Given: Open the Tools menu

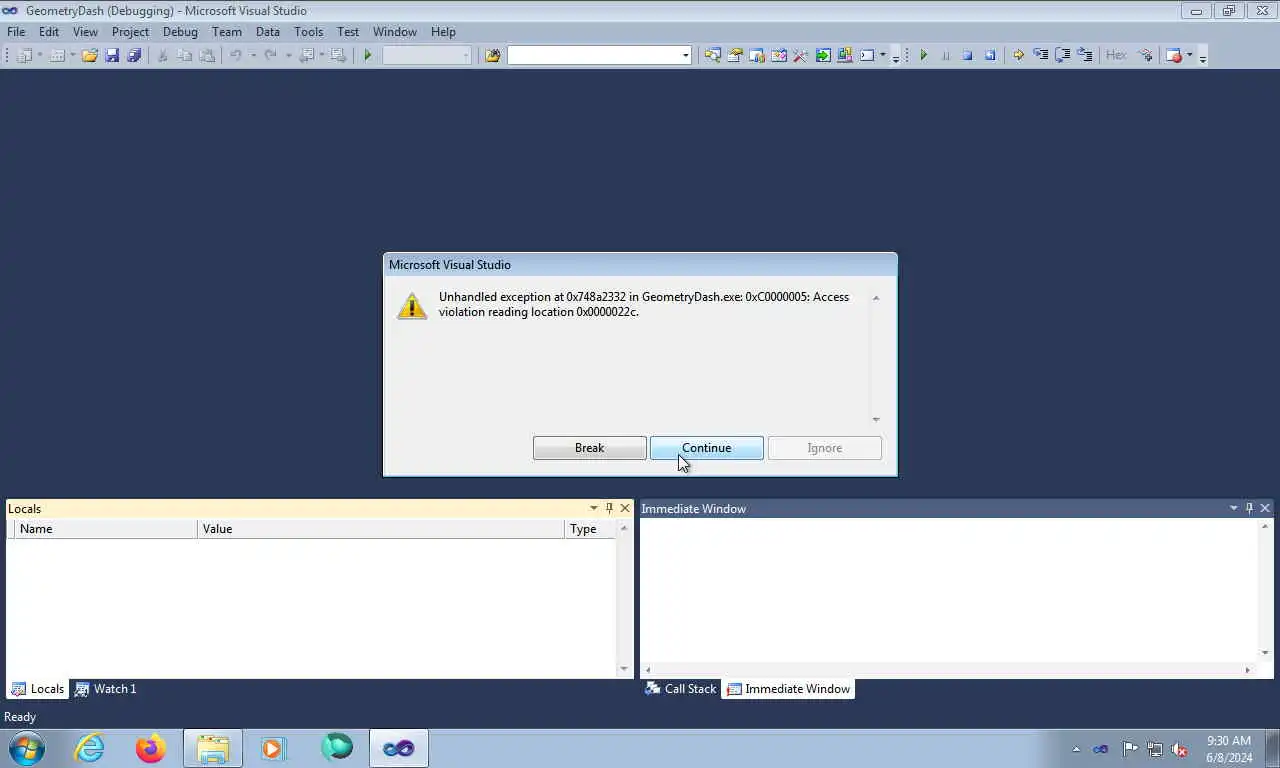Looking at the screenshot, I should 308,31.
